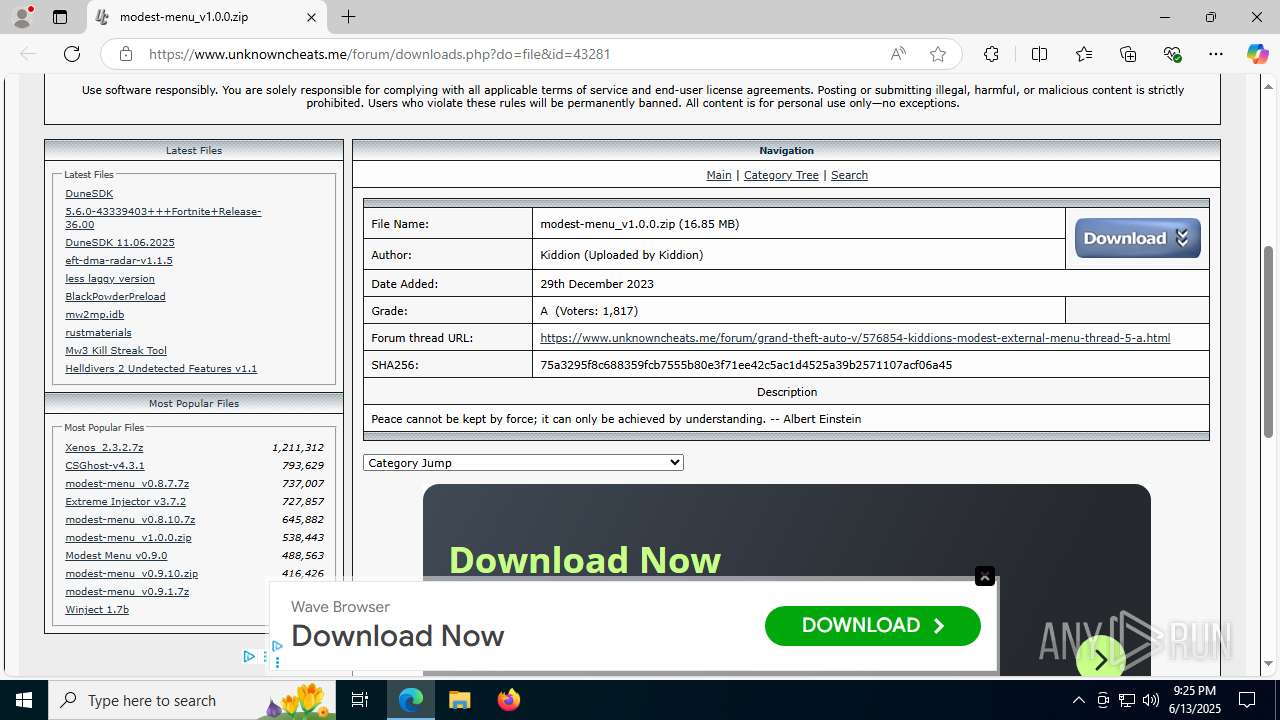Open modest-menu_v0.9.1.7z link
The height and width of the screenshot is (720, 1280).
click(x=127, y=591)
